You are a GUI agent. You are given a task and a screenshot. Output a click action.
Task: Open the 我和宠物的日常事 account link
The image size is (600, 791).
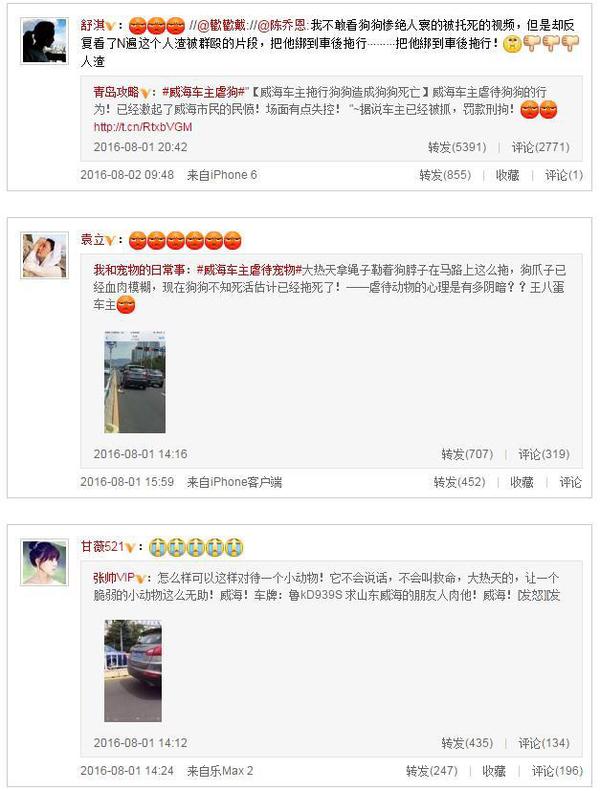coord(139,270)
